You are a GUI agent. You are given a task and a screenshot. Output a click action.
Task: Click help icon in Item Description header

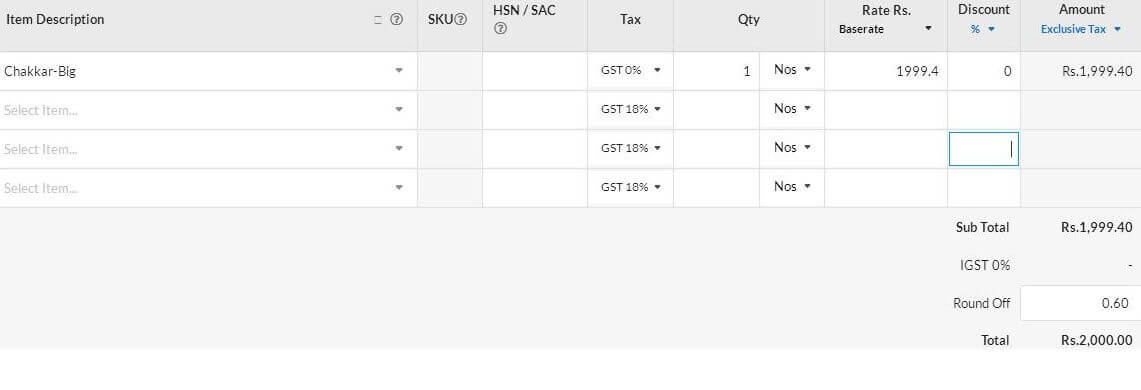[x=397, y=20]
